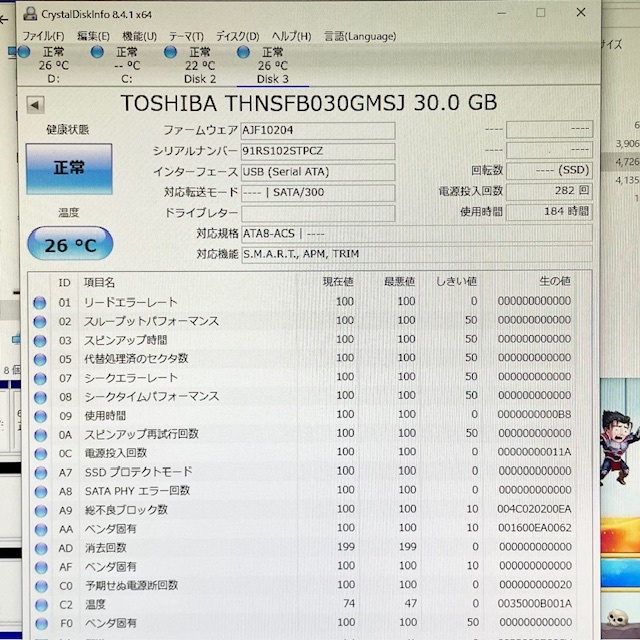Viewport: 640px width, 640px height.
Task: Click status circle for AD 消去回数
Action: 41,549
